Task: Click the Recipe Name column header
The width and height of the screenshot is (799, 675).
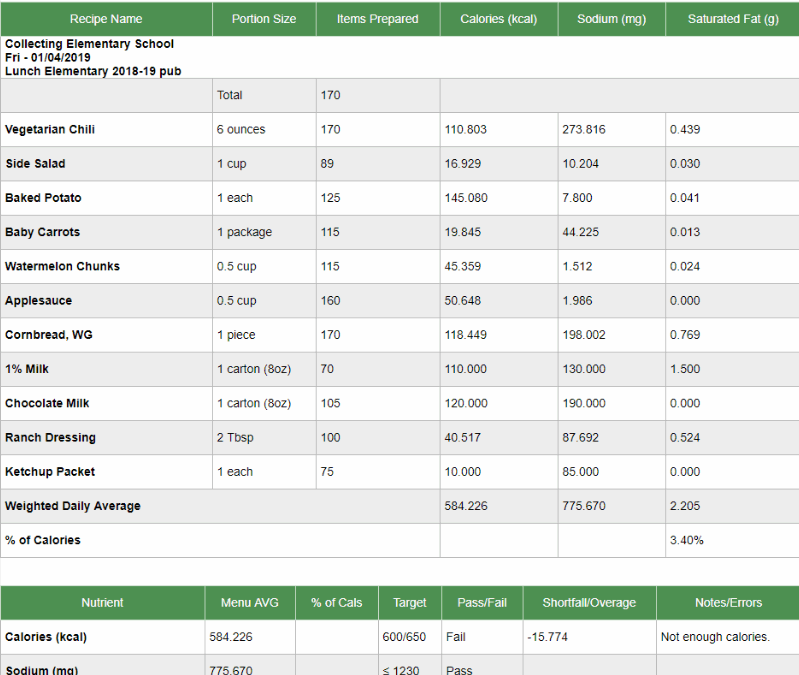Action: [106, 19]
